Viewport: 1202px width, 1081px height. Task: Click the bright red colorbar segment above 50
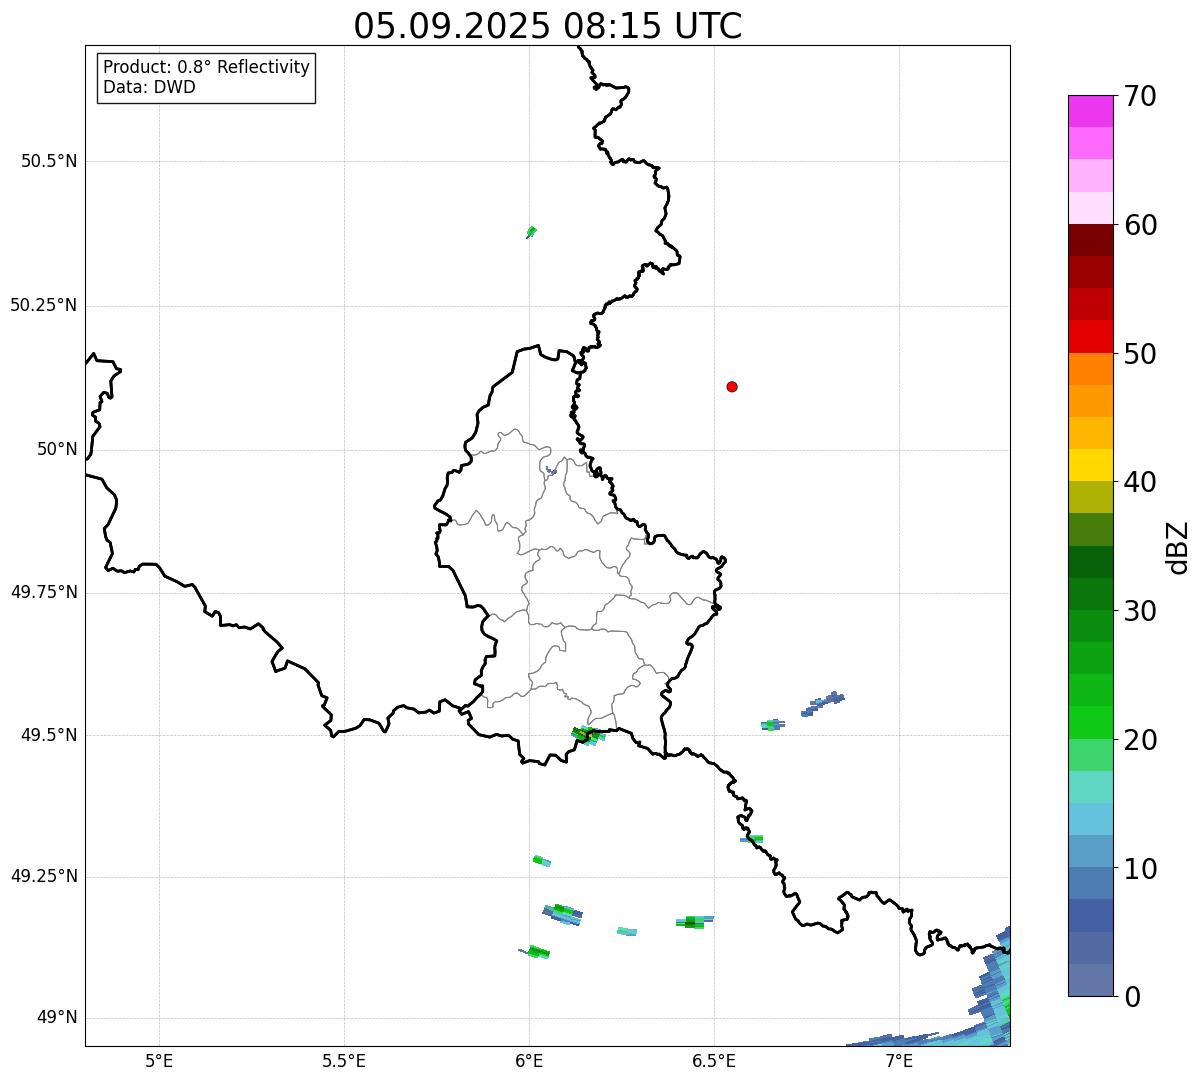point(1090,337)
